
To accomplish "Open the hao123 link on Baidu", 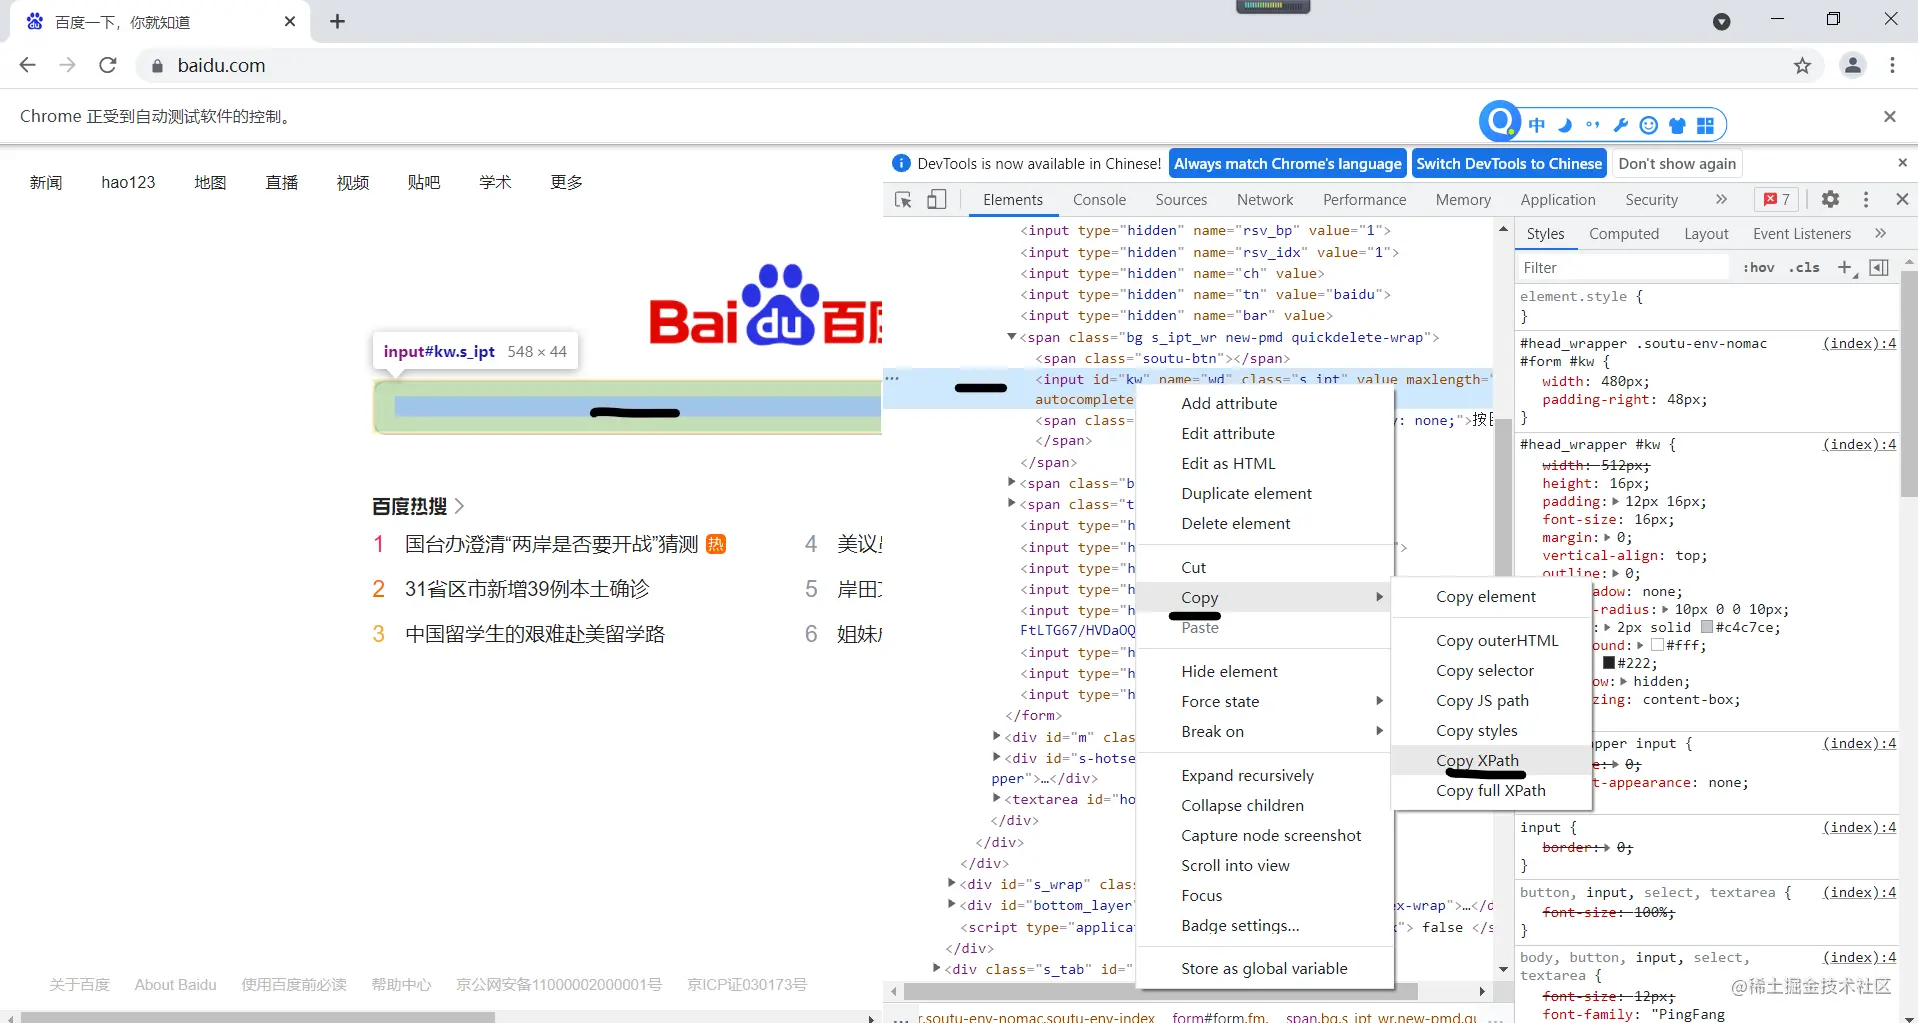I will click(x=128, y=182).
